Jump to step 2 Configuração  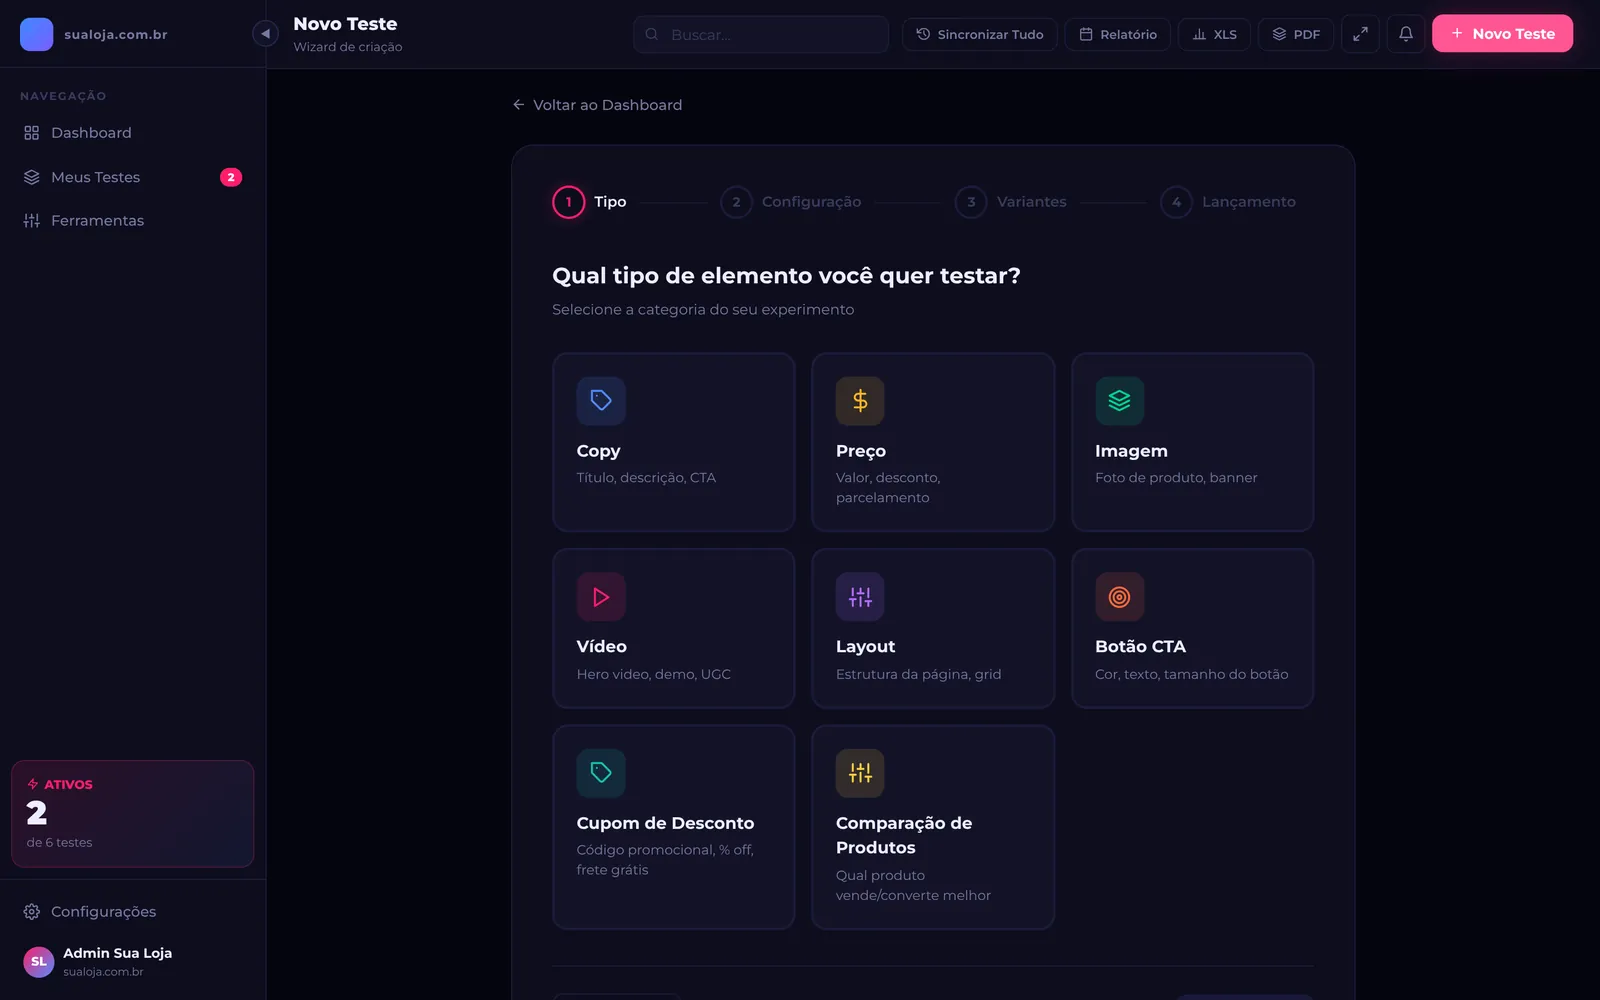(x=791, y=202)
